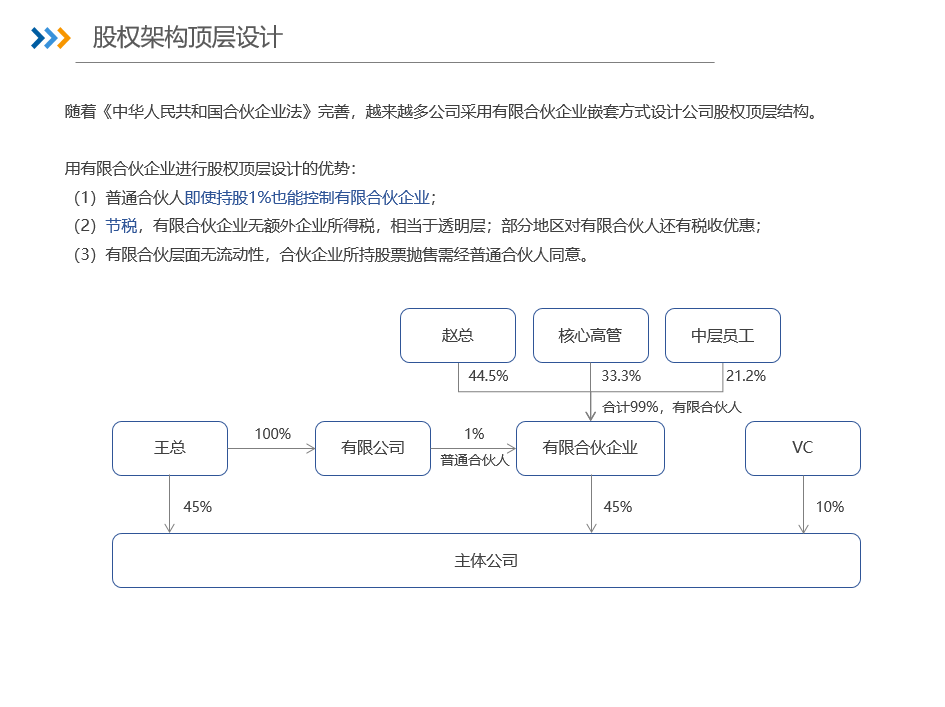
Task: Select the 王总 box
Action: (x=170, y=448)
